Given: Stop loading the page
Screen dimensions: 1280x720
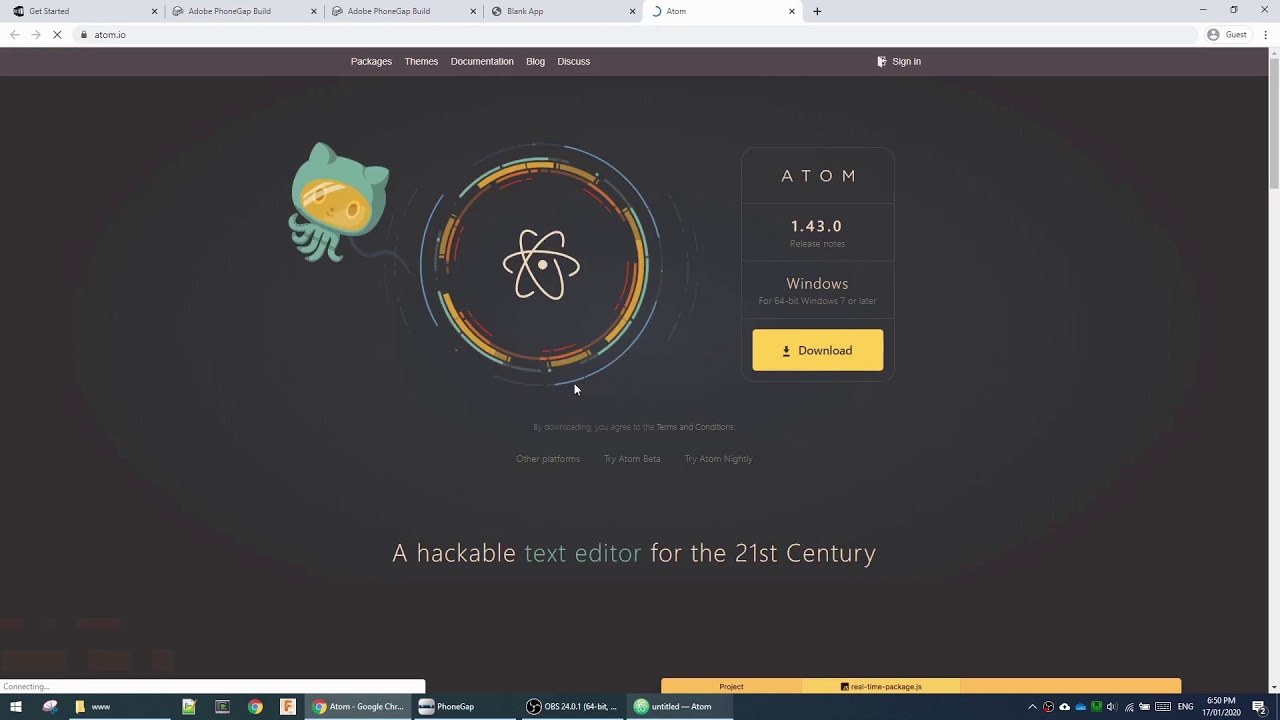Looking at the screenshot, I should pos(57,35).
